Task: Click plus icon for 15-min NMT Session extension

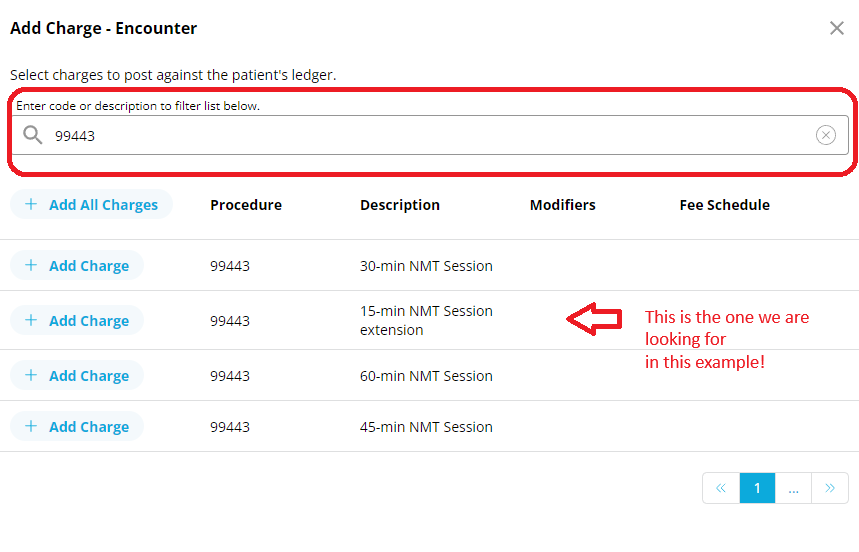Action: coord(31,320)
